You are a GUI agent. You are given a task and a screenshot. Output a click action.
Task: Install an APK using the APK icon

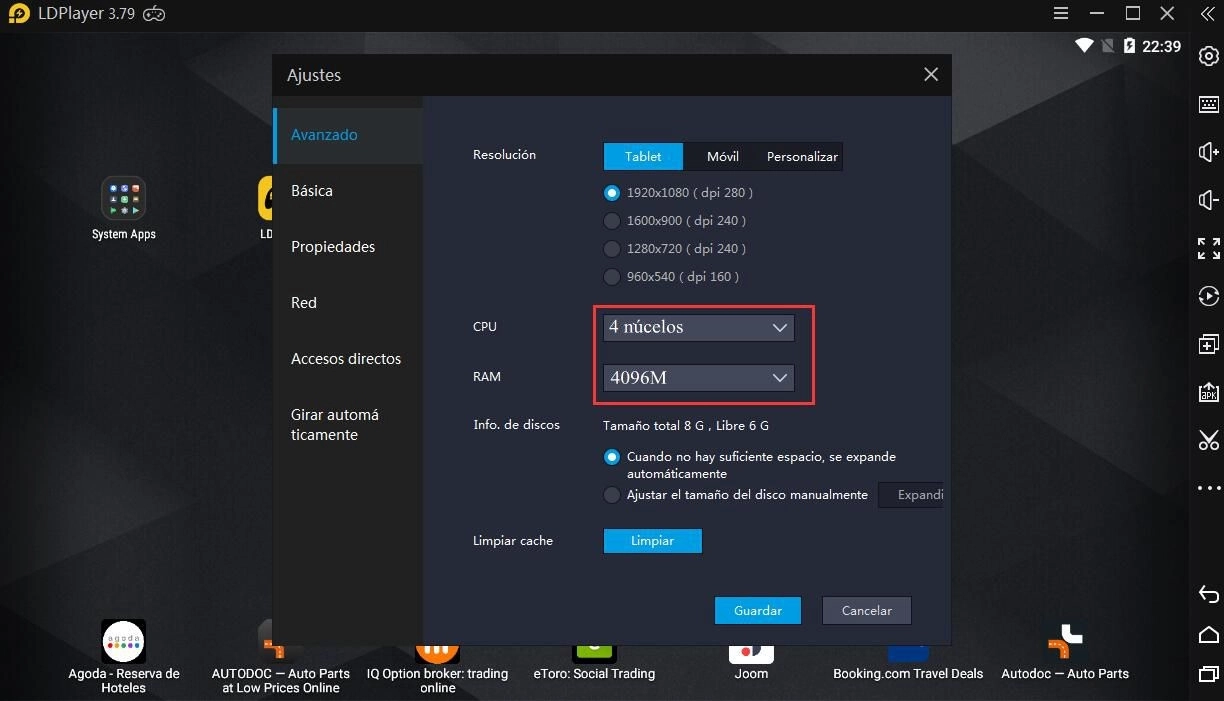pyautogui.click(x=1208, y=392)
